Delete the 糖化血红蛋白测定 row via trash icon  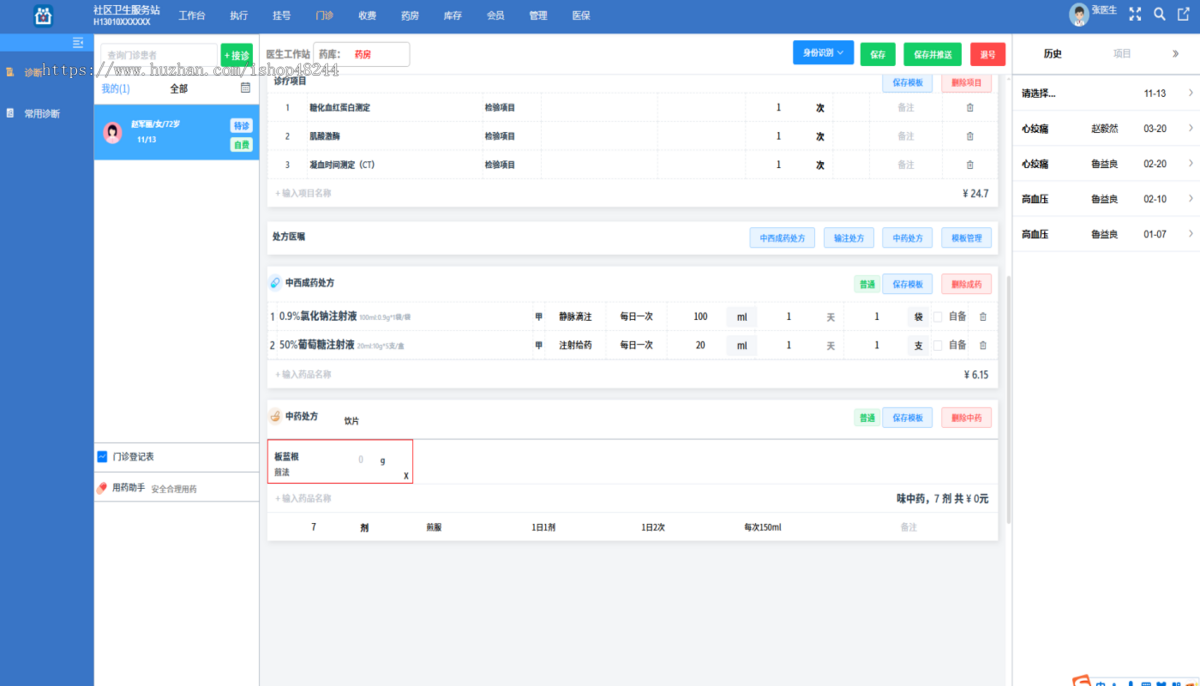coord(969,108)
